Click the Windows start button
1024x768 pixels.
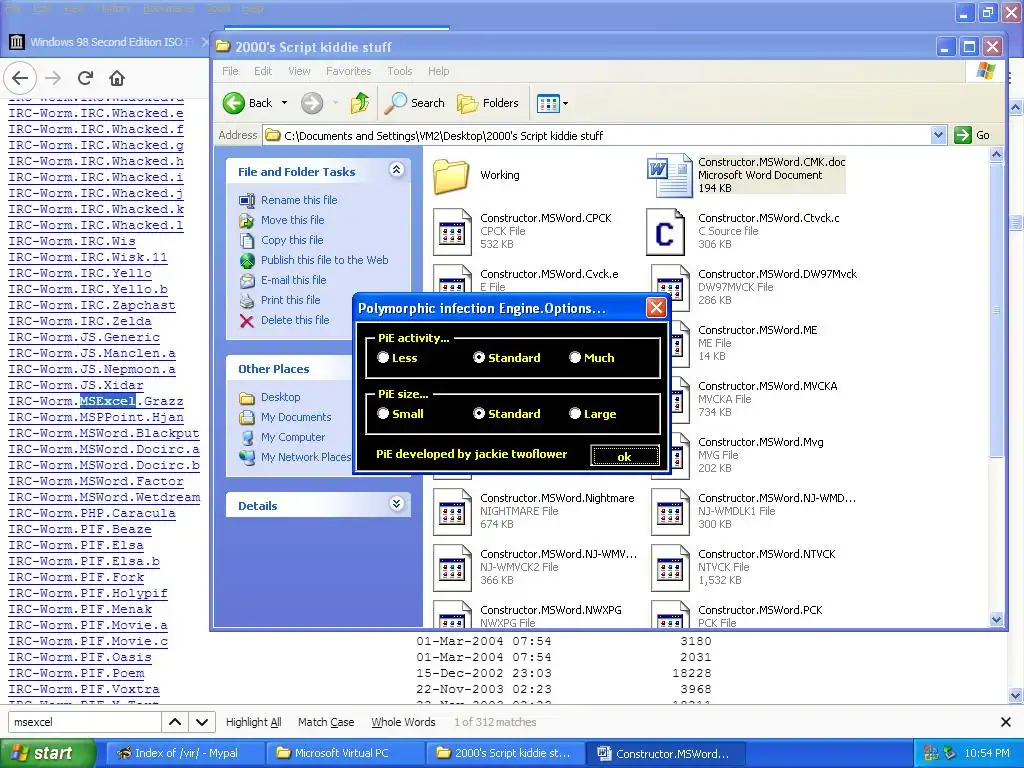[47, 753]
